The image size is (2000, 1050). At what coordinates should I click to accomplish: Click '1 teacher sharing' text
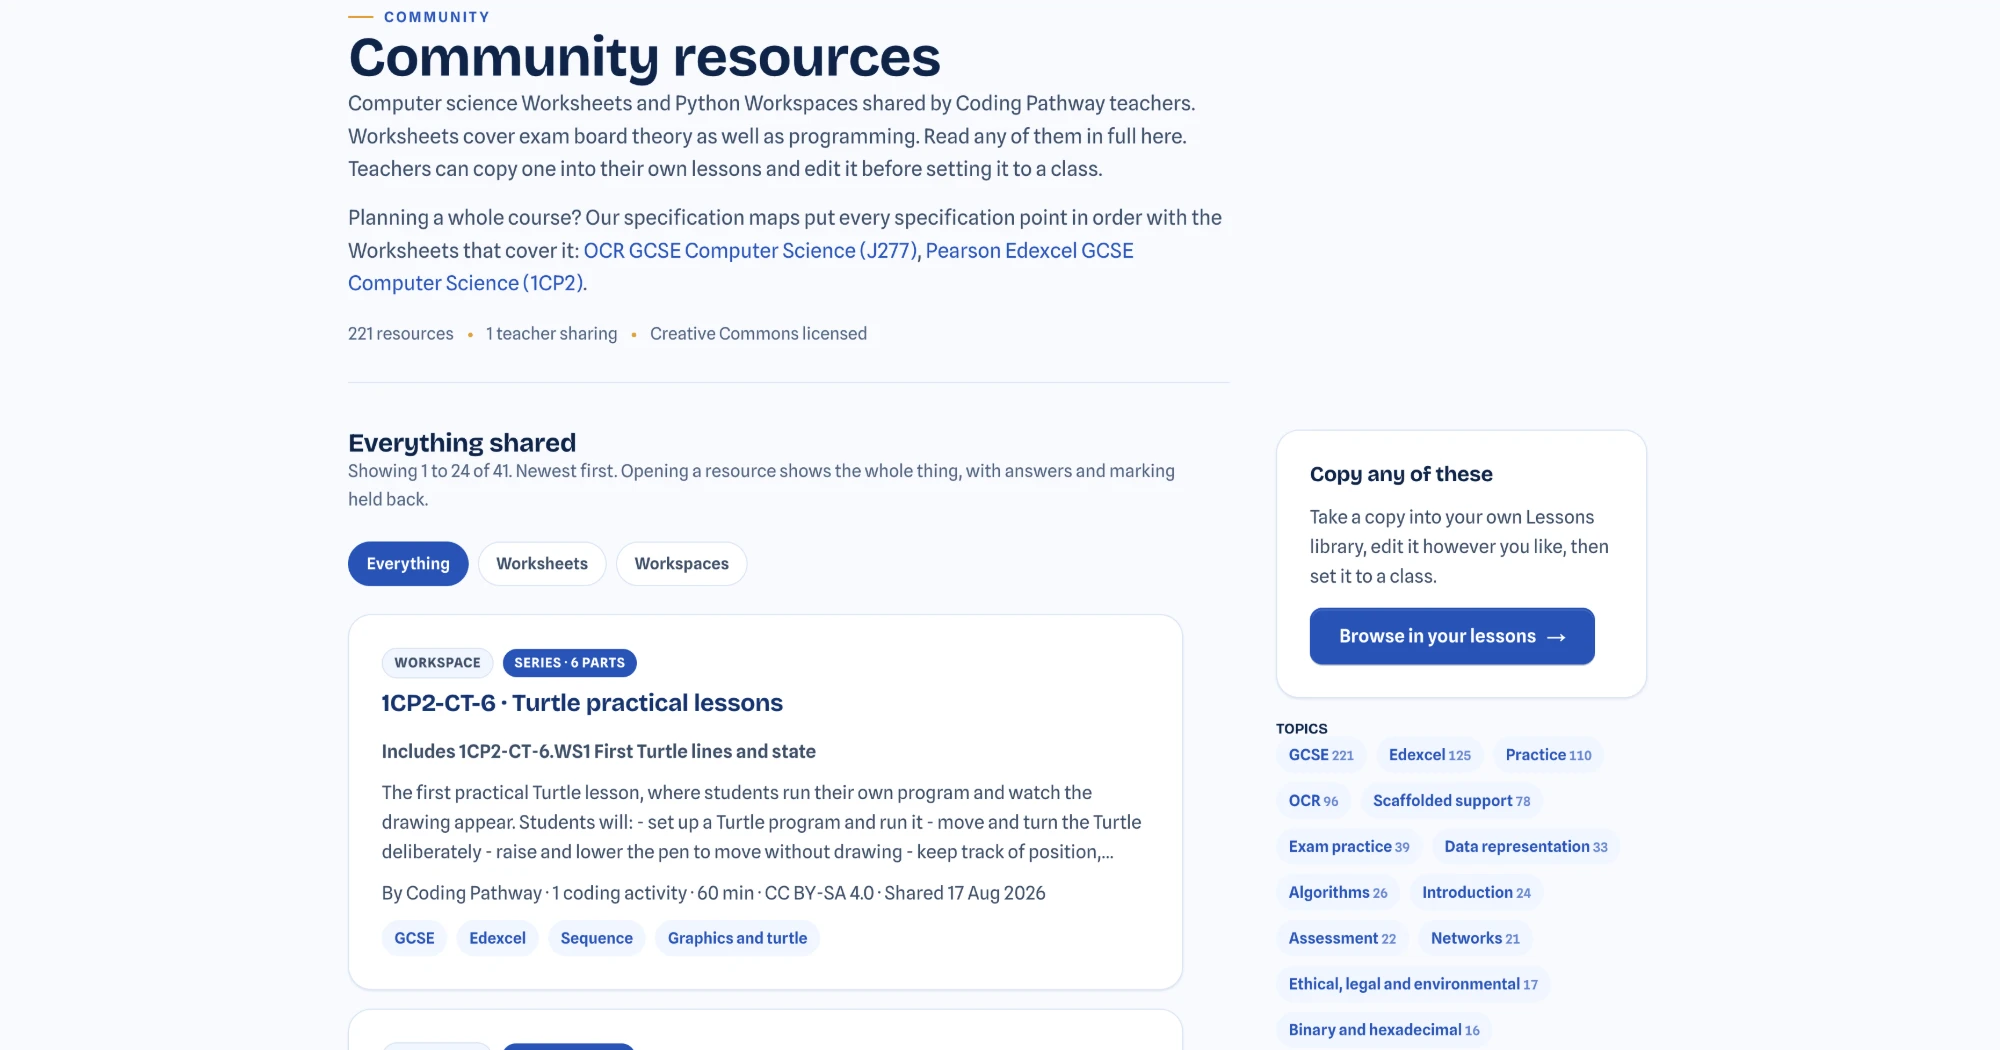pos(551,334)
